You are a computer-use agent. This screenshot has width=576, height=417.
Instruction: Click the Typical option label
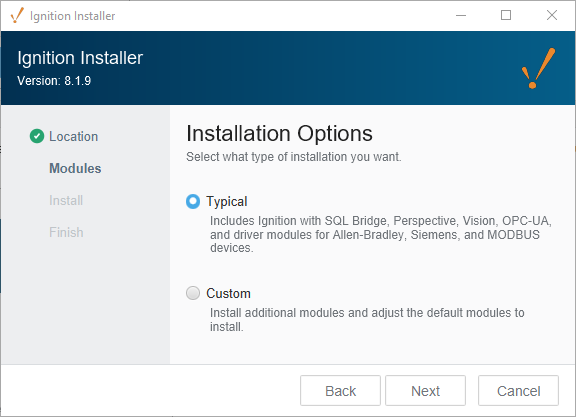227,201
